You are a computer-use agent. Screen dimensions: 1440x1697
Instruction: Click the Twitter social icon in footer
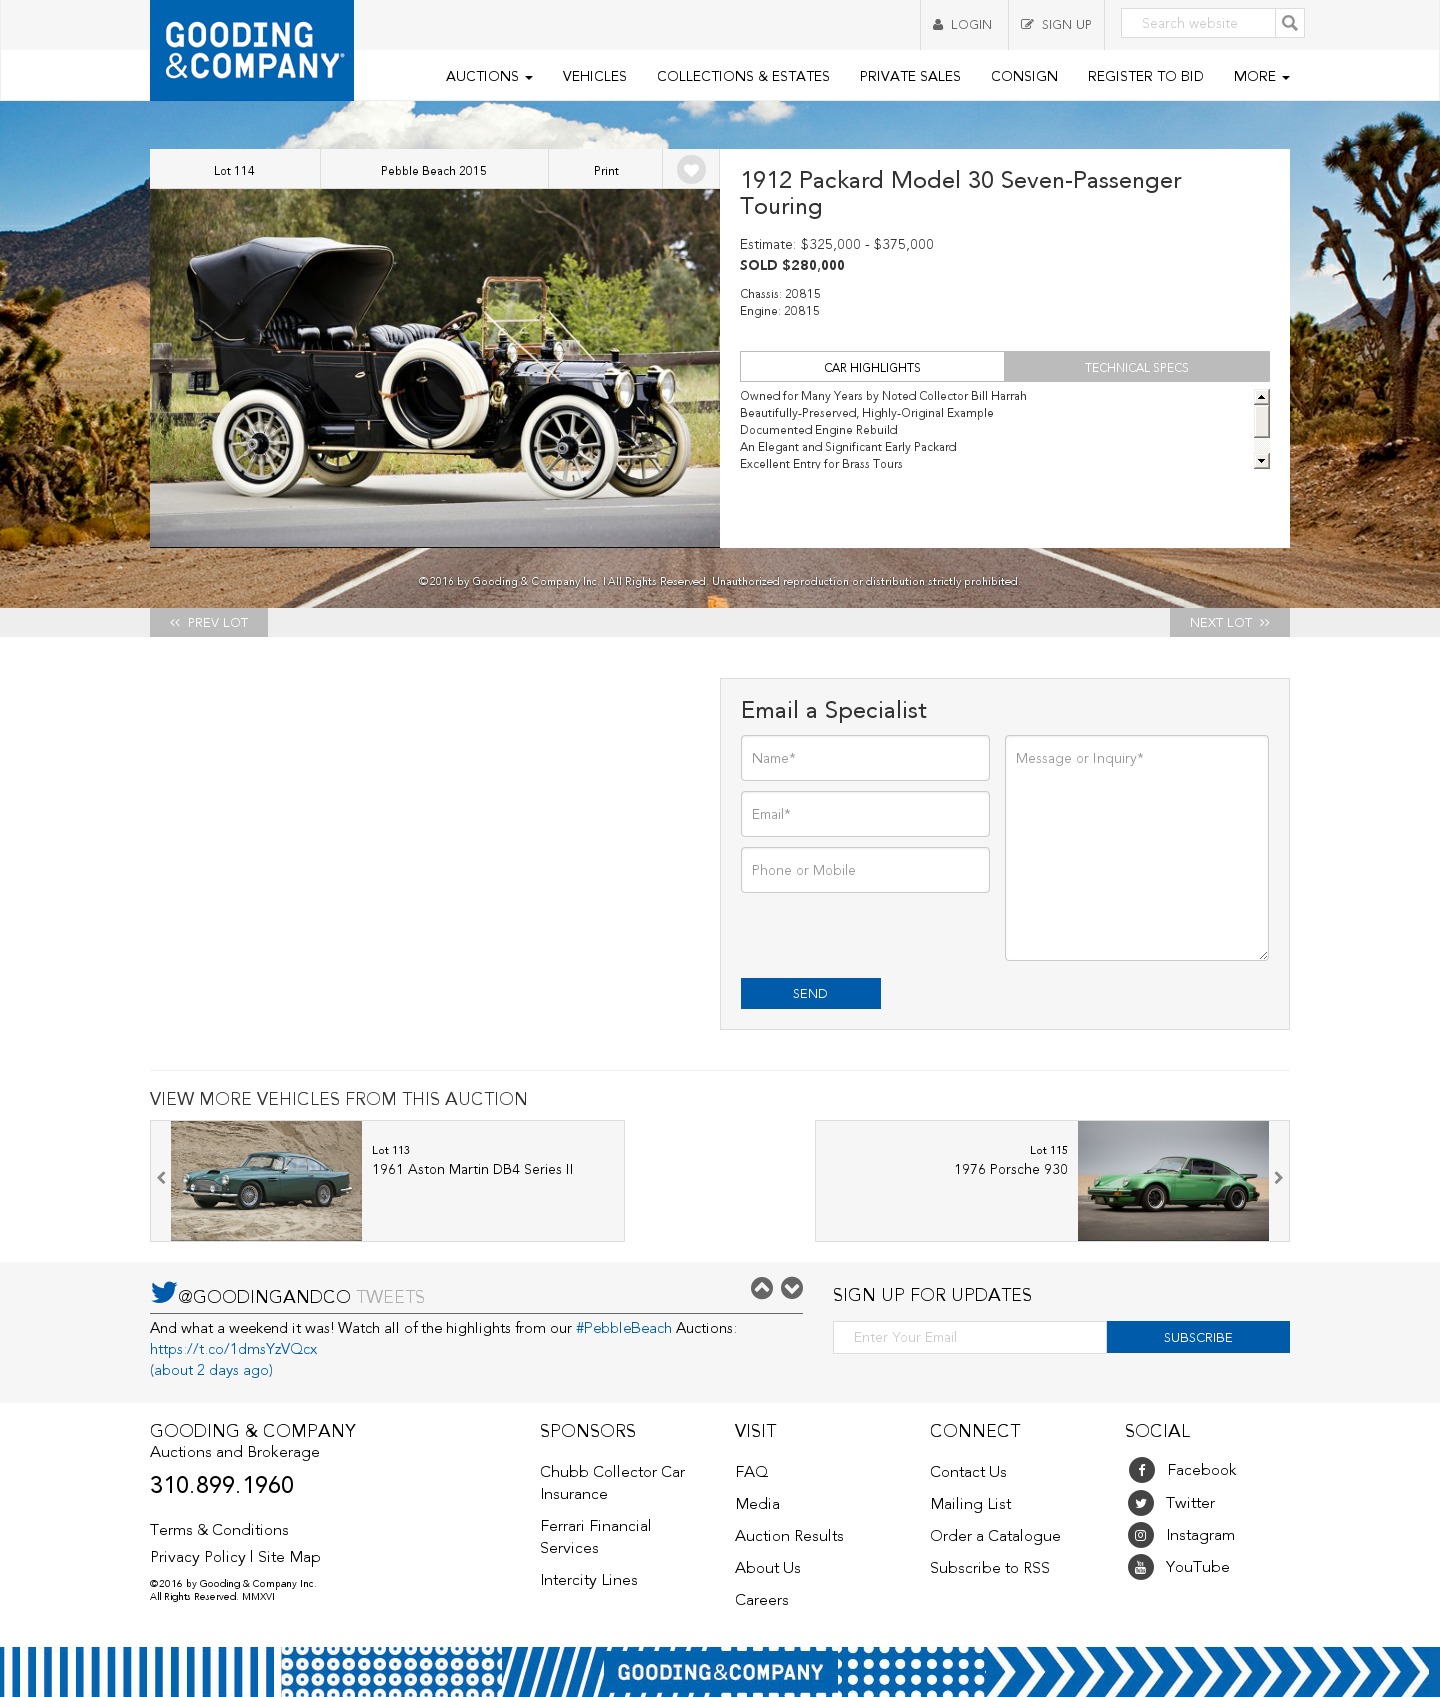point(1141,1503)
